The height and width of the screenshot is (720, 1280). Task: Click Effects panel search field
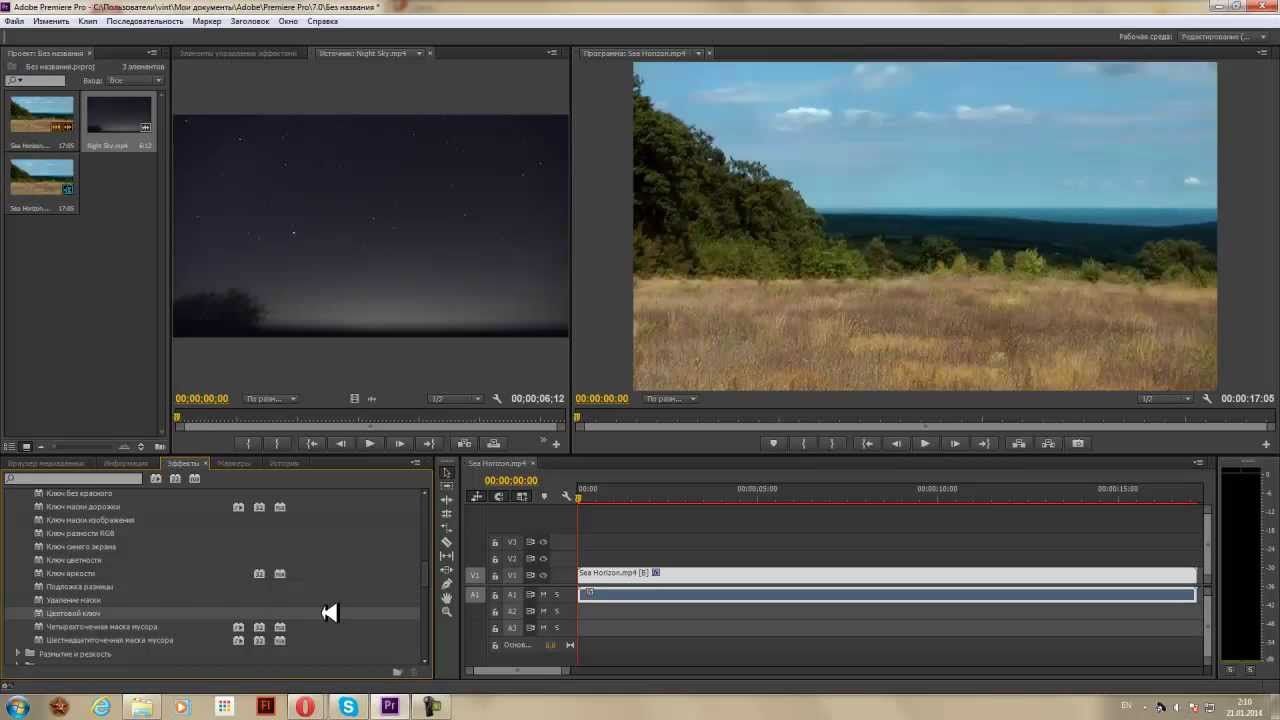click(x=74, y=479)
